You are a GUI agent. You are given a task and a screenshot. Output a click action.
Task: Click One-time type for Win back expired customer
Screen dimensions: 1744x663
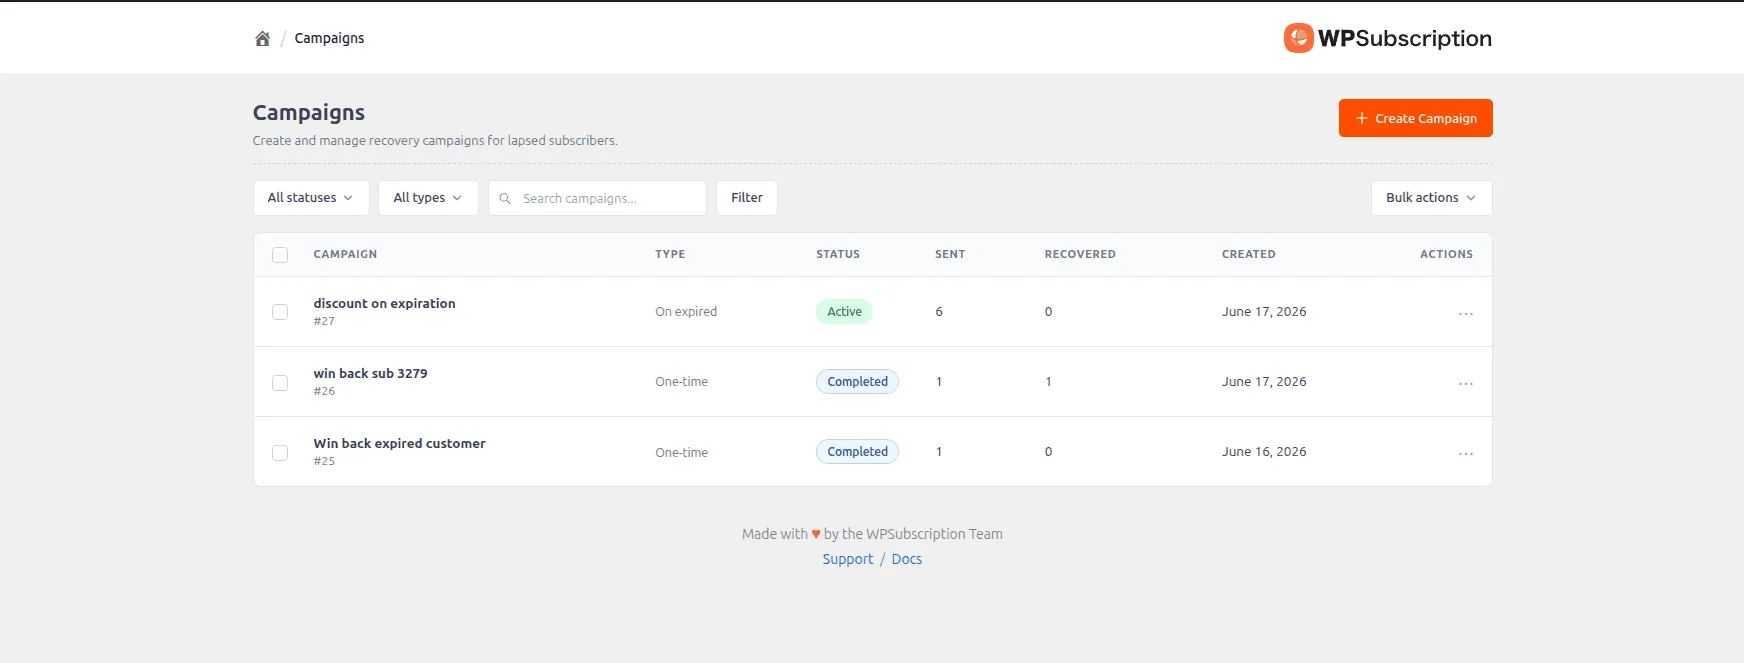tap(681, 452)
